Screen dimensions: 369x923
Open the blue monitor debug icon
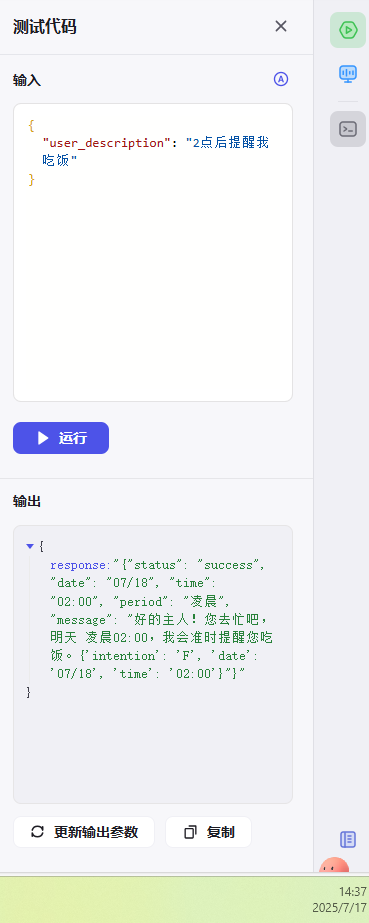click(348, 74)
